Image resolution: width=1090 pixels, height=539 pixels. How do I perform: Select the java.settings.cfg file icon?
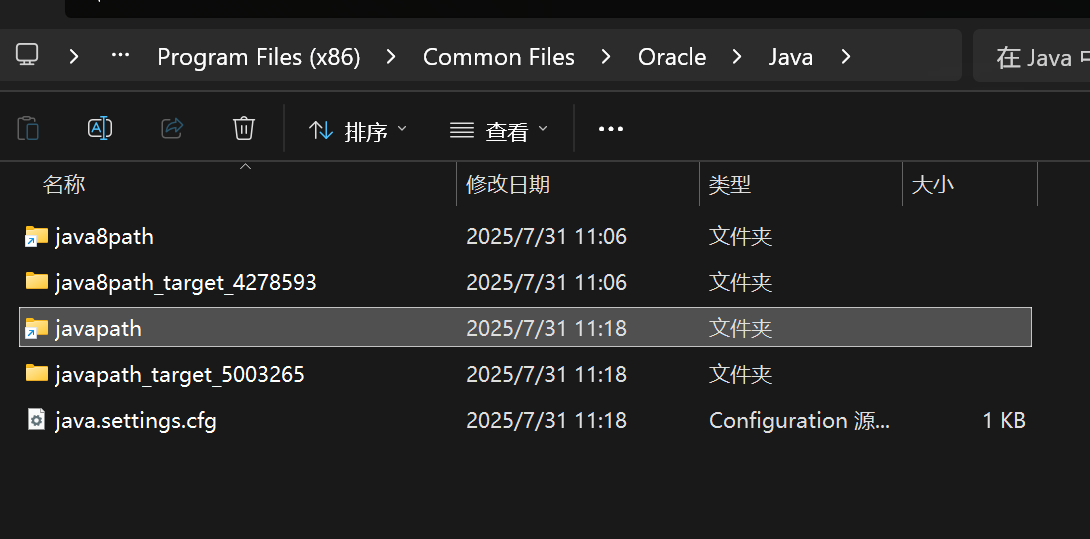37,420
